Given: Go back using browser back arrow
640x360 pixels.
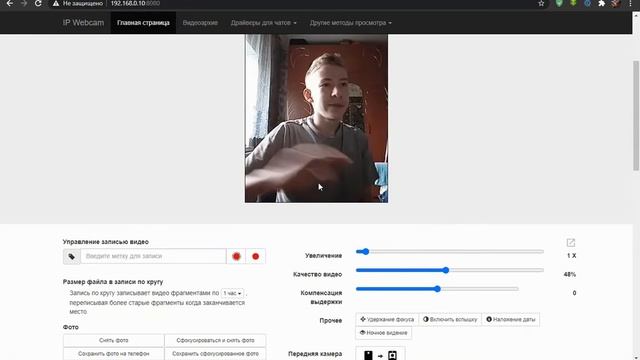Looking at the screenshot, I should click(x=9, y=3).
